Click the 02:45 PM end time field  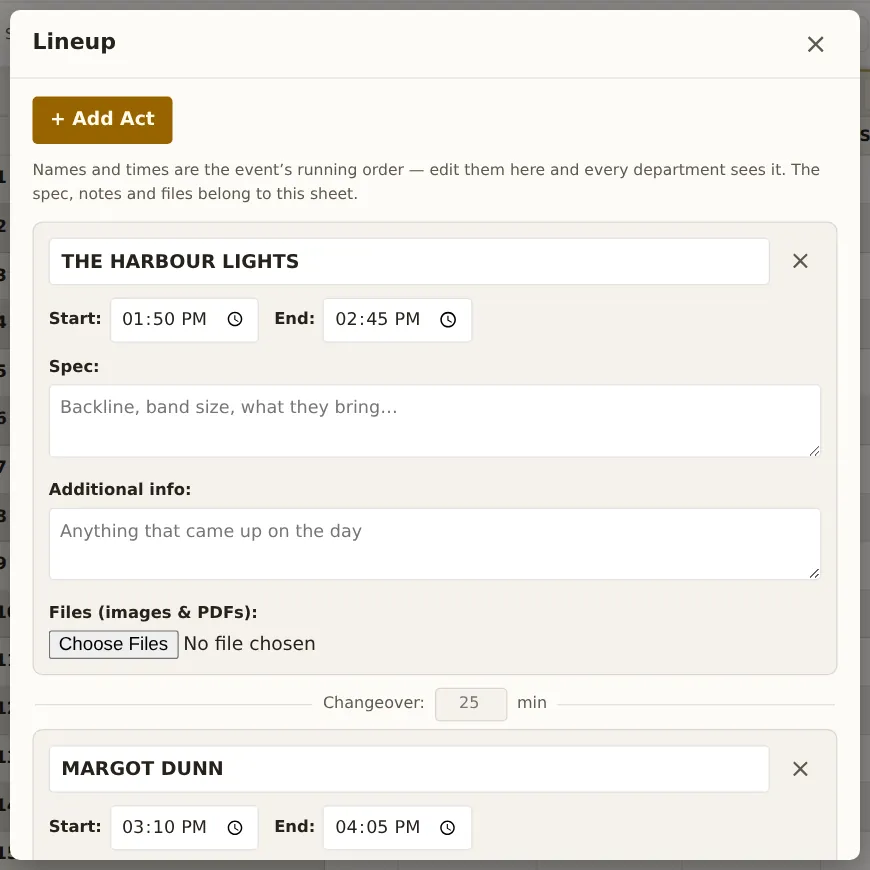pos(397,320)
